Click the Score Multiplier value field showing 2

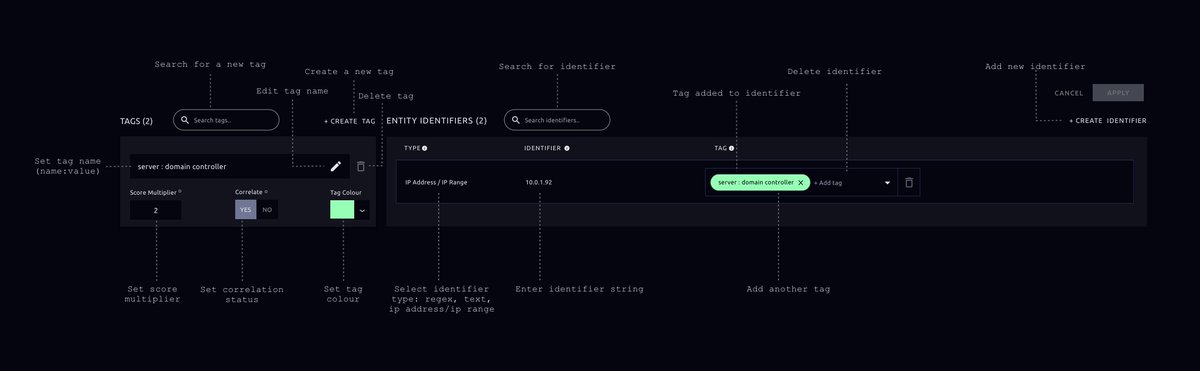(x=156, y=210)
